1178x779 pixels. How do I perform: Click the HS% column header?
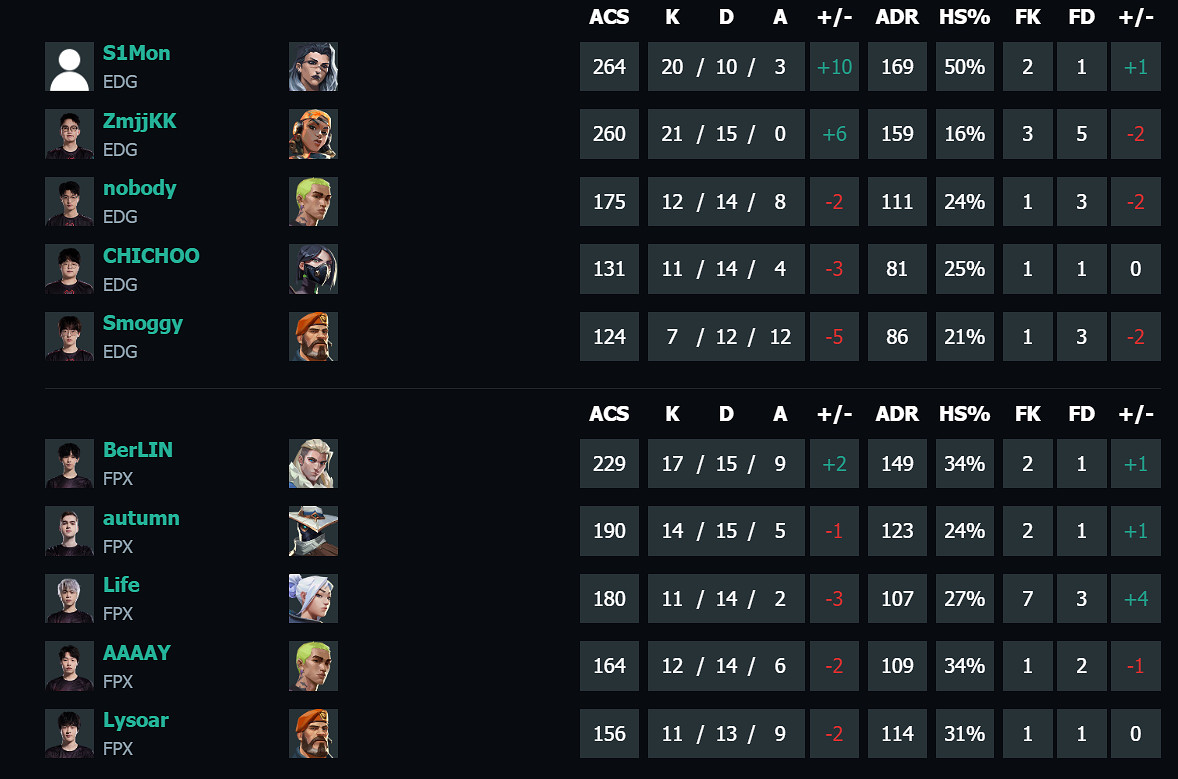tap(964, 17)
